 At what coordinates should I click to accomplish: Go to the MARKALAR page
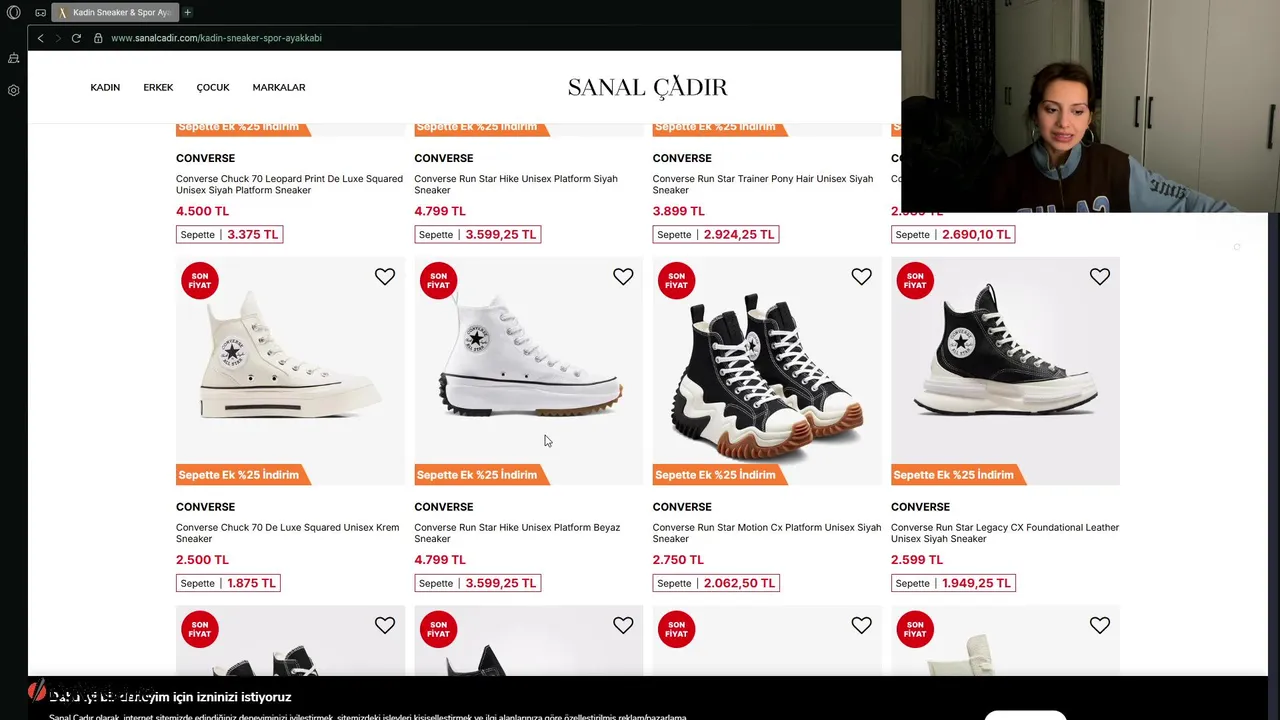tap(279, 88)
